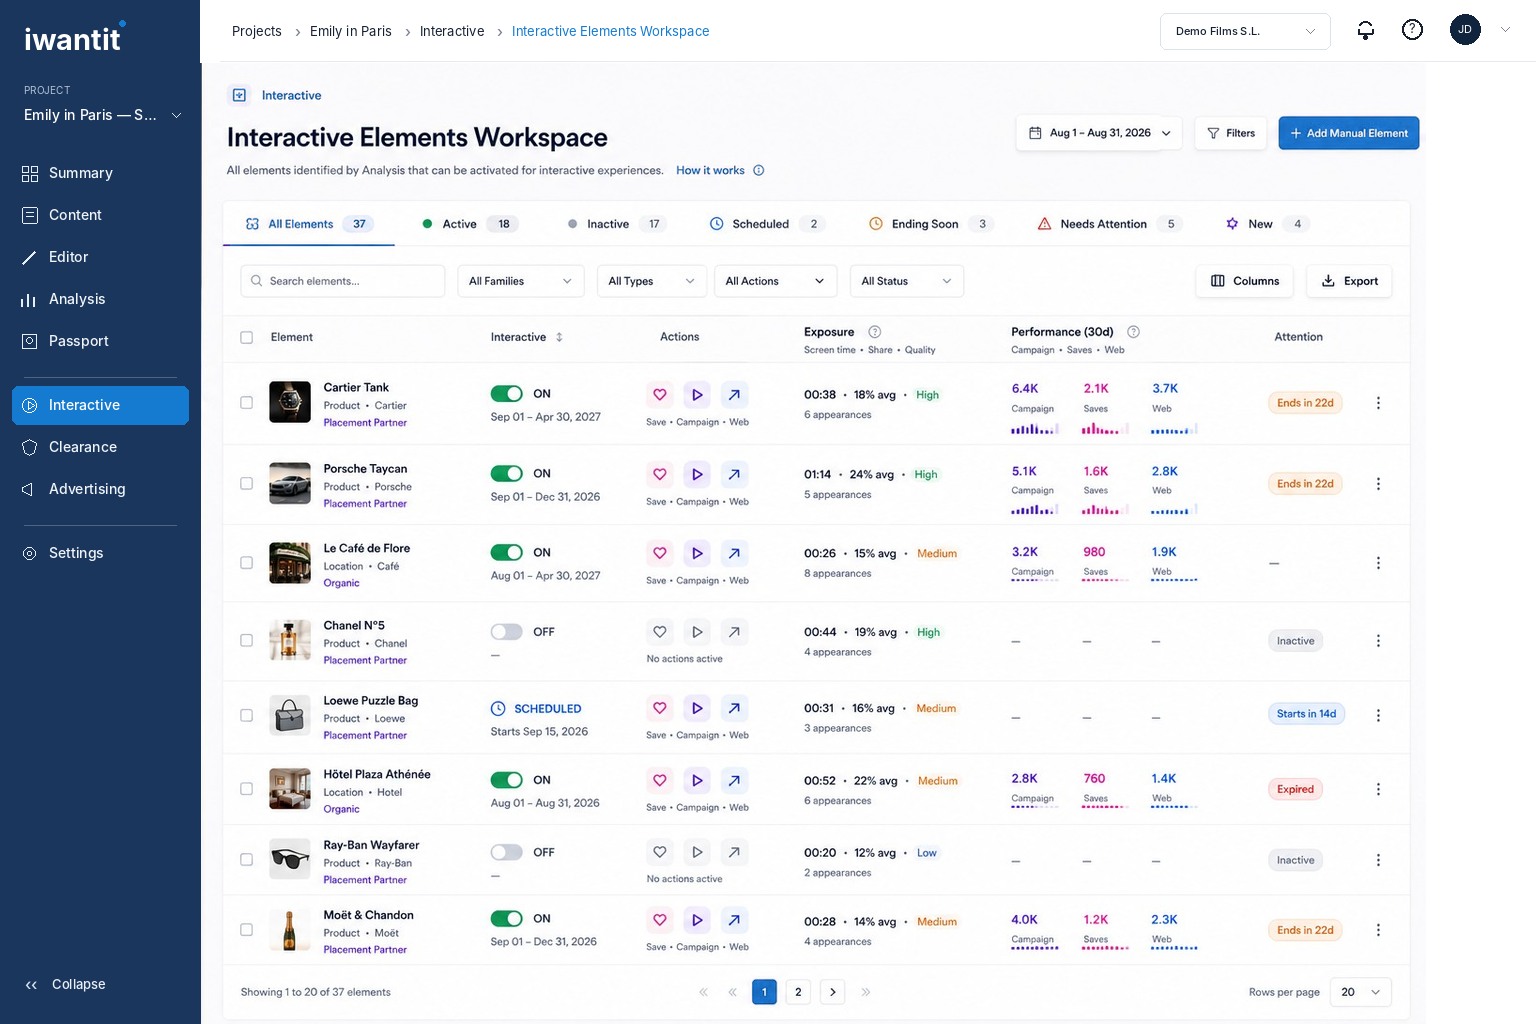Image resolution: width=1536 pixels, height=1024 pixels.
Task: Open the row menu for Chanel N°5
Action: coord(1378,641)
